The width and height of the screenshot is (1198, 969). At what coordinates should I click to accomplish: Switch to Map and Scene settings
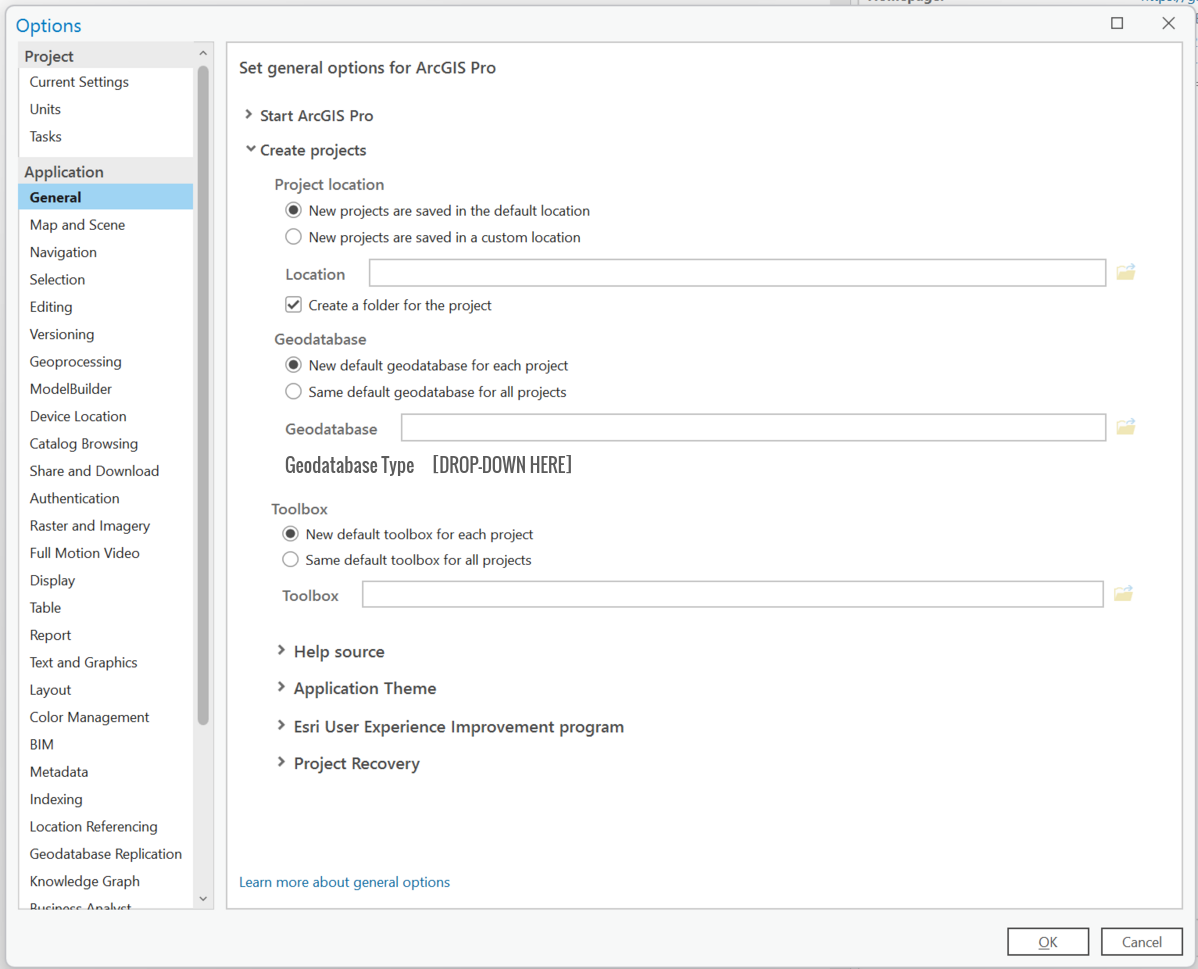(x=77, y=224)
